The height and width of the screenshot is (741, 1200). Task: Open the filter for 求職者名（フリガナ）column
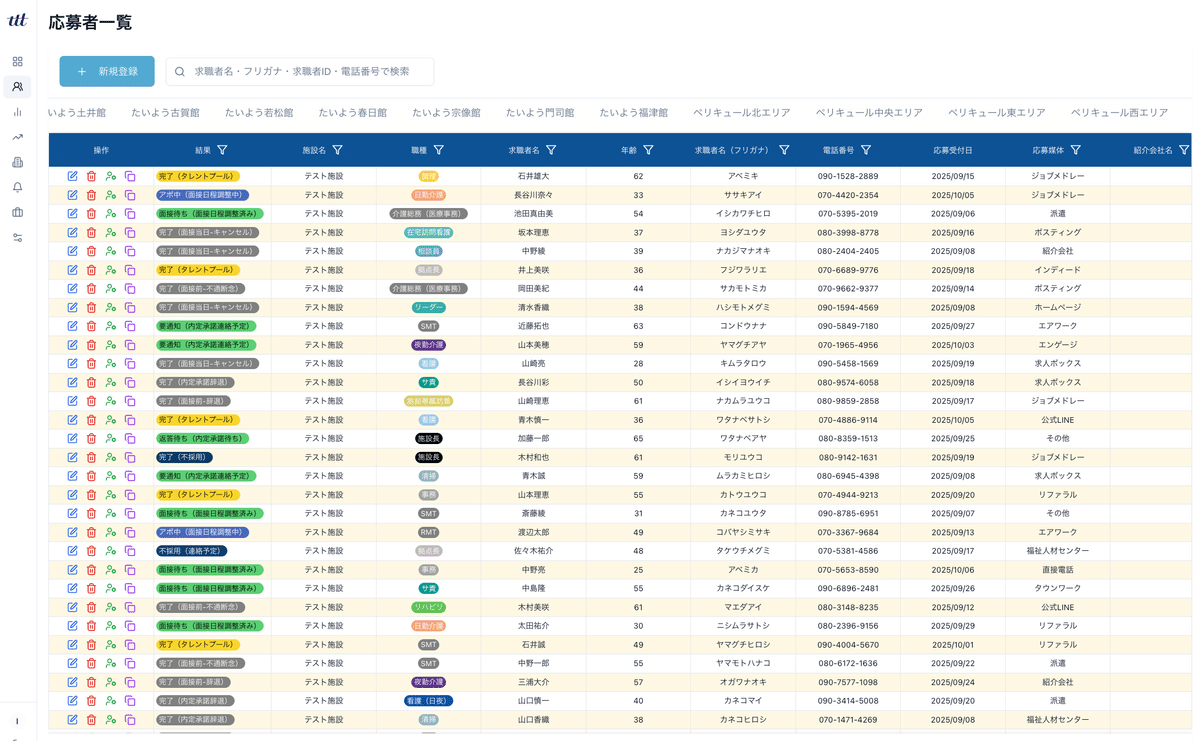(x=784, y=150)
